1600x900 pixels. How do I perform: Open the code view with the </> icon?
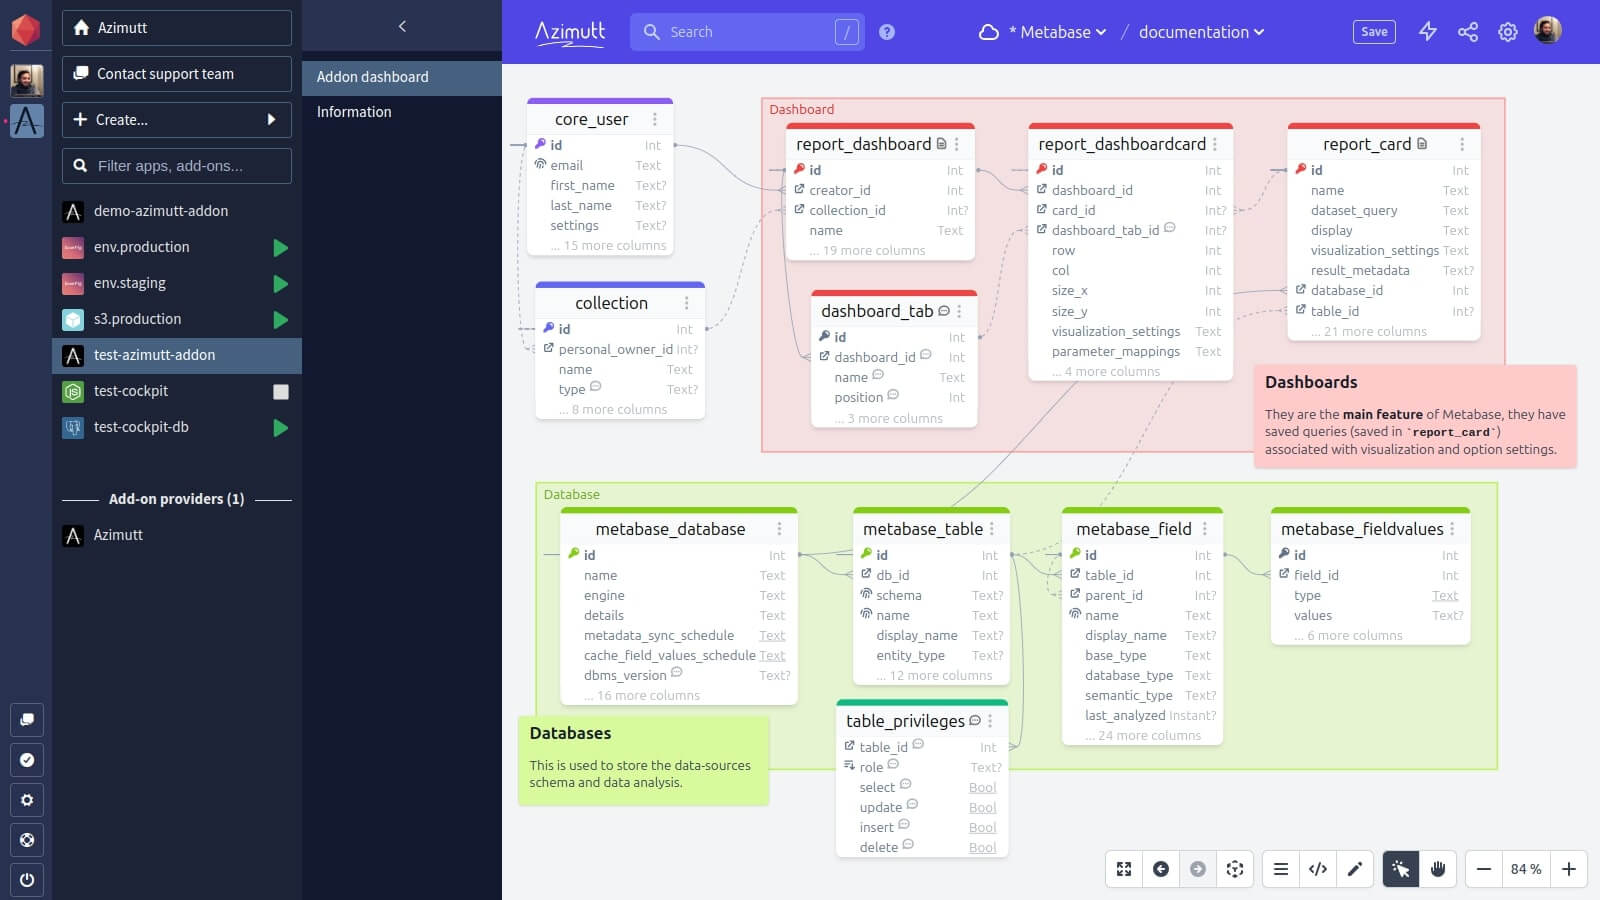pyautogui.click(x=1318, y=869)
